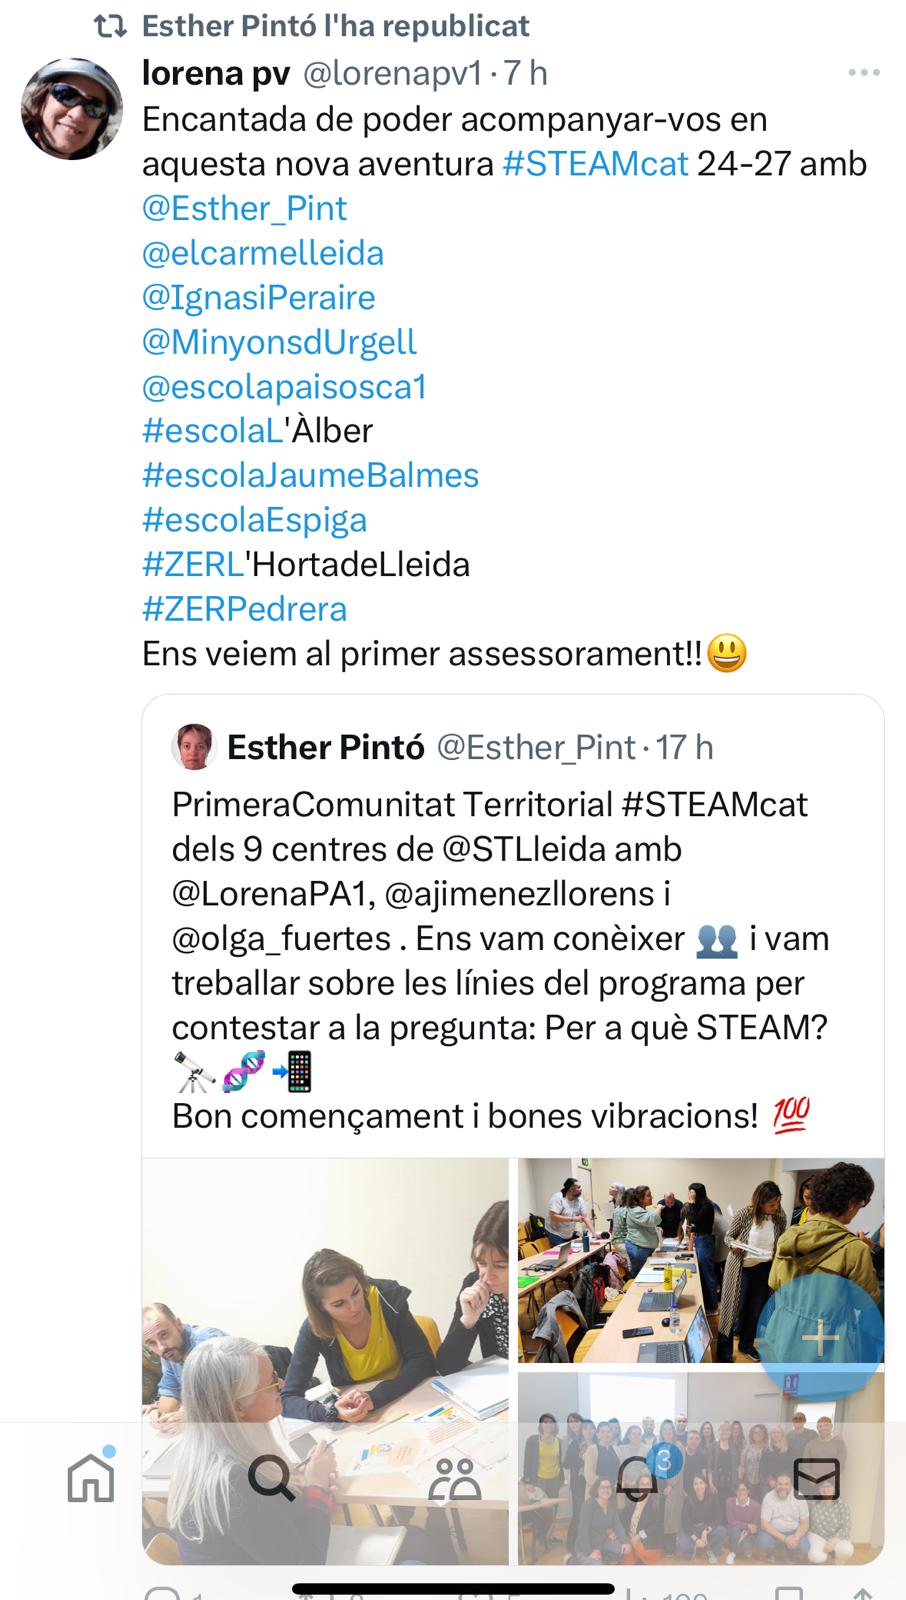Open the 'Esther Pintó l'ha republicat' label
The image size is (906, 1600).
[x=335, y=26]
